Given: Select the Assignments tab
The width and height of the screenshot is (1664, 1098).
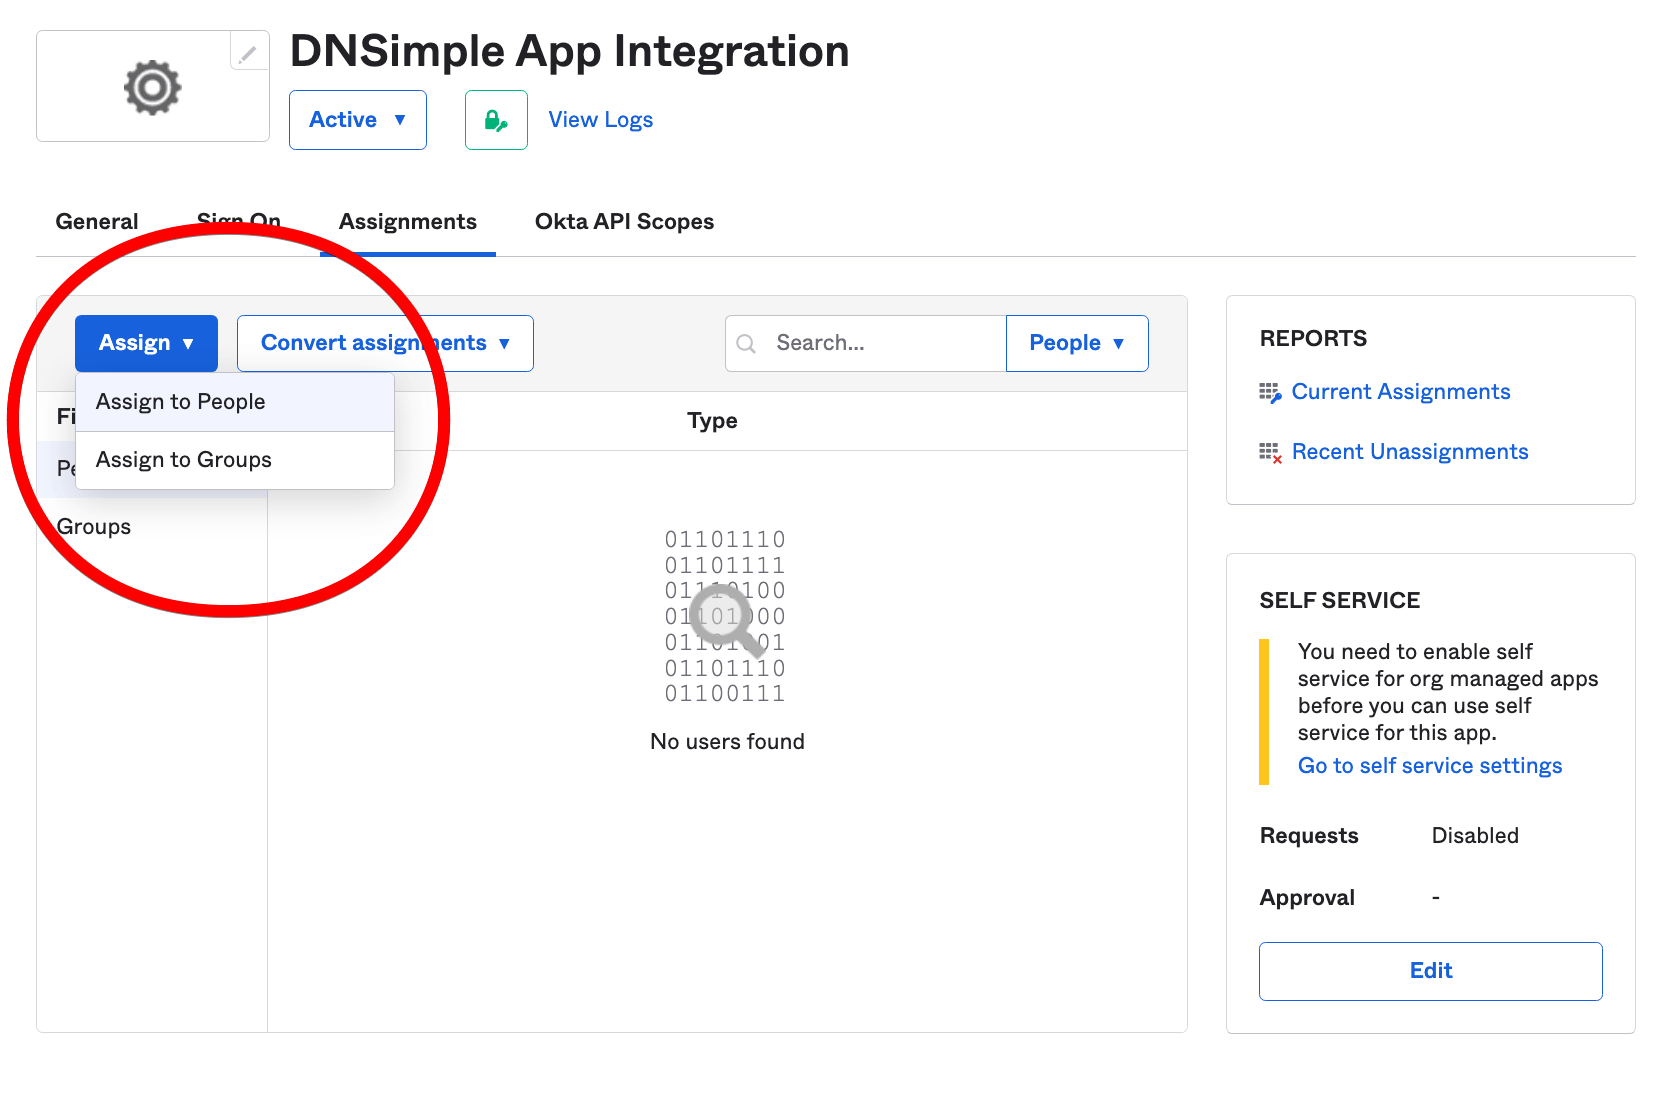Looking at the screenshot, I should pos(408,222).
